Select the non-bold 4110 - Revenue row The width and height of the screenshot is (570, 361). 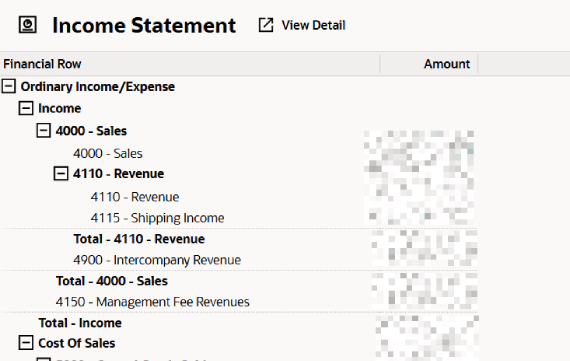(x=135, y=197)
